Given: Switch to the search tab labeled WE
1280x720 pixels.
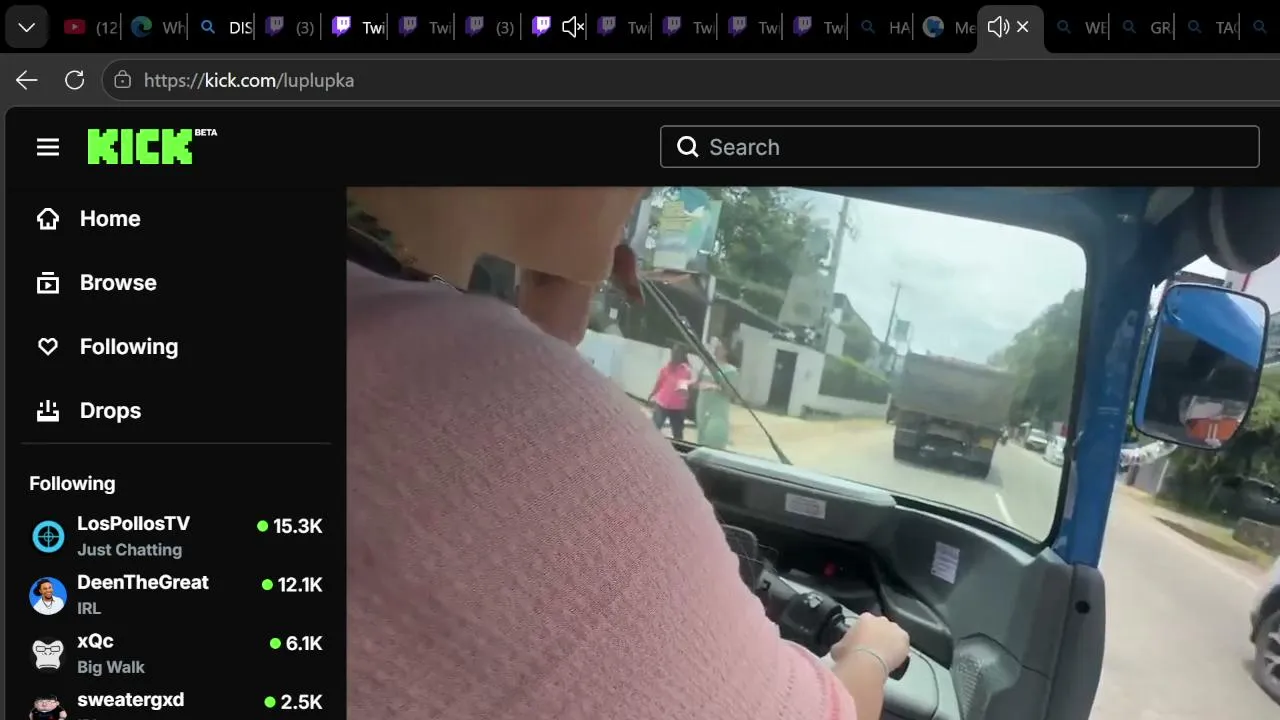Looking at the screenshot, I should (x=1081, y=27).
